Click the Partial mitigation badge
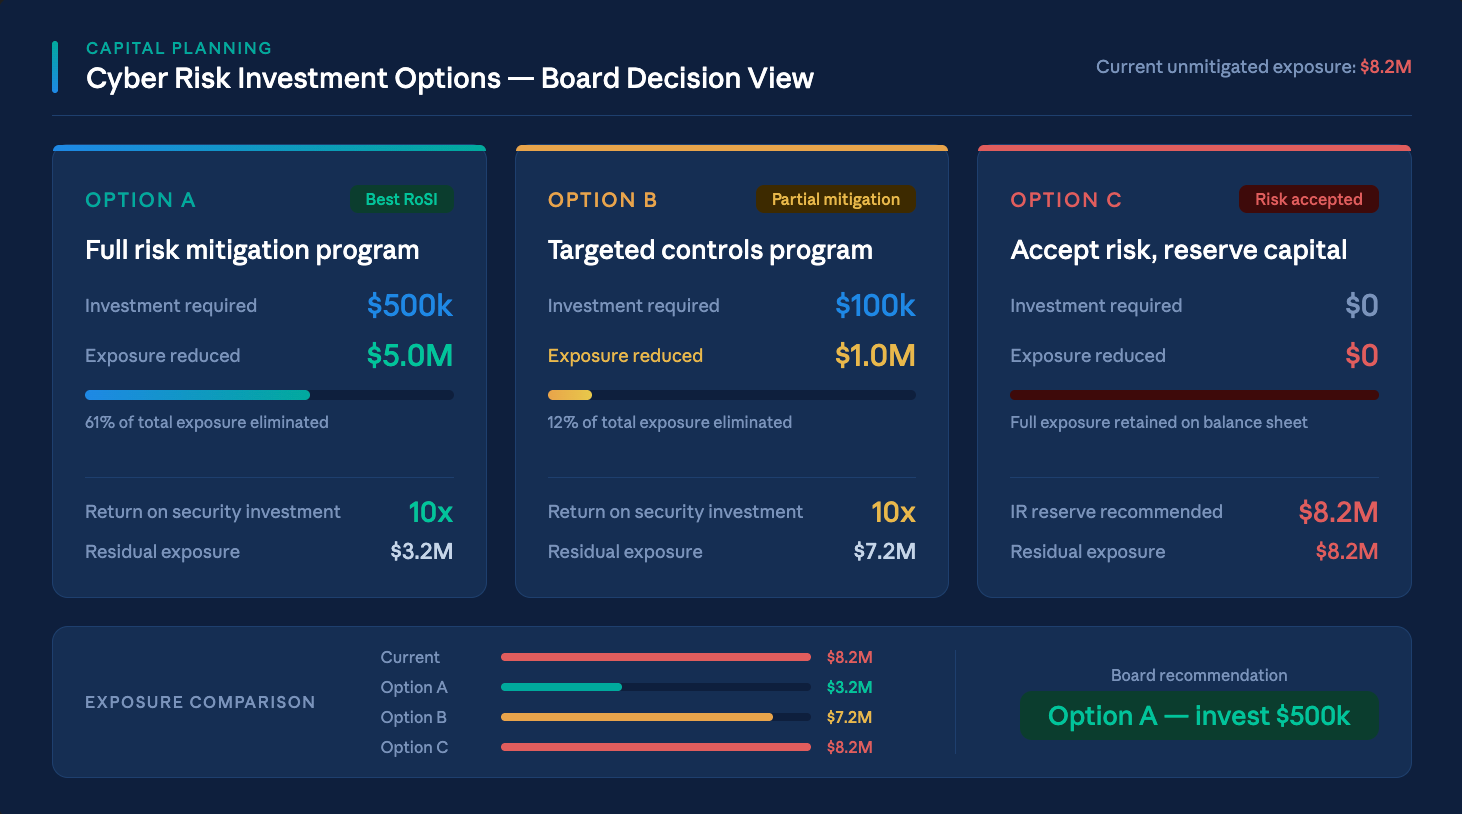The height and width of the screenshot is (814, 1462). point(835,199)
